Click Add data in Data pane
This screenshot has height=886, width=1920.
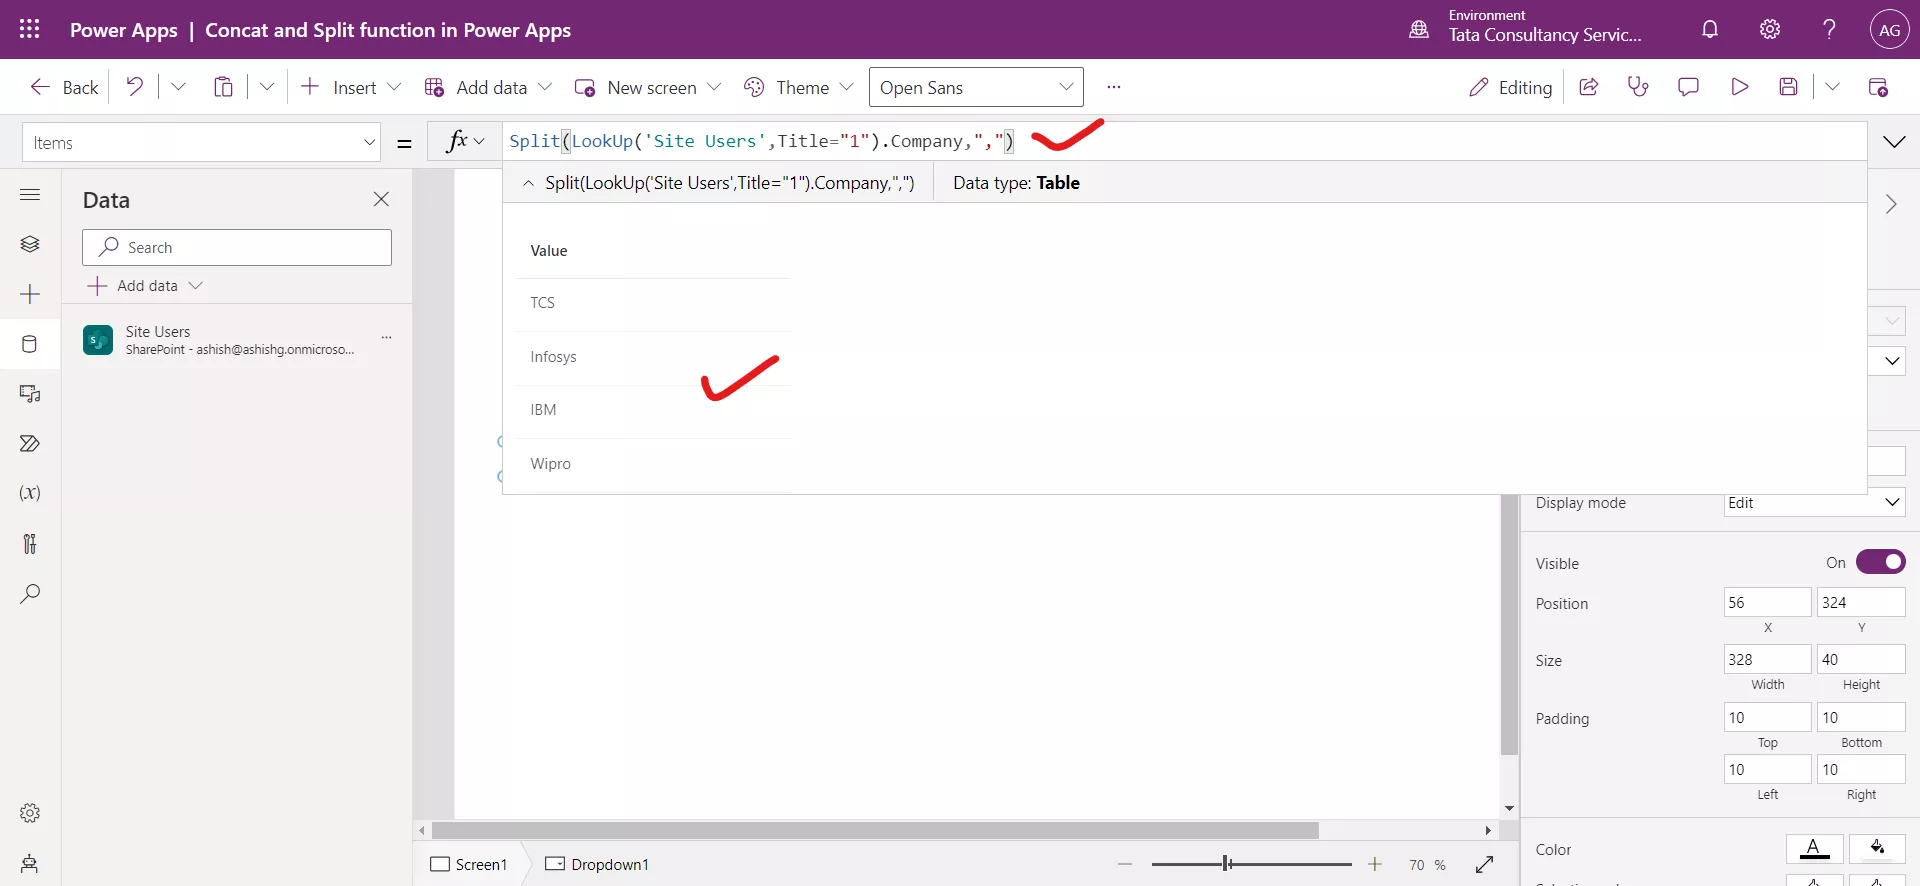tap(146, 285)
